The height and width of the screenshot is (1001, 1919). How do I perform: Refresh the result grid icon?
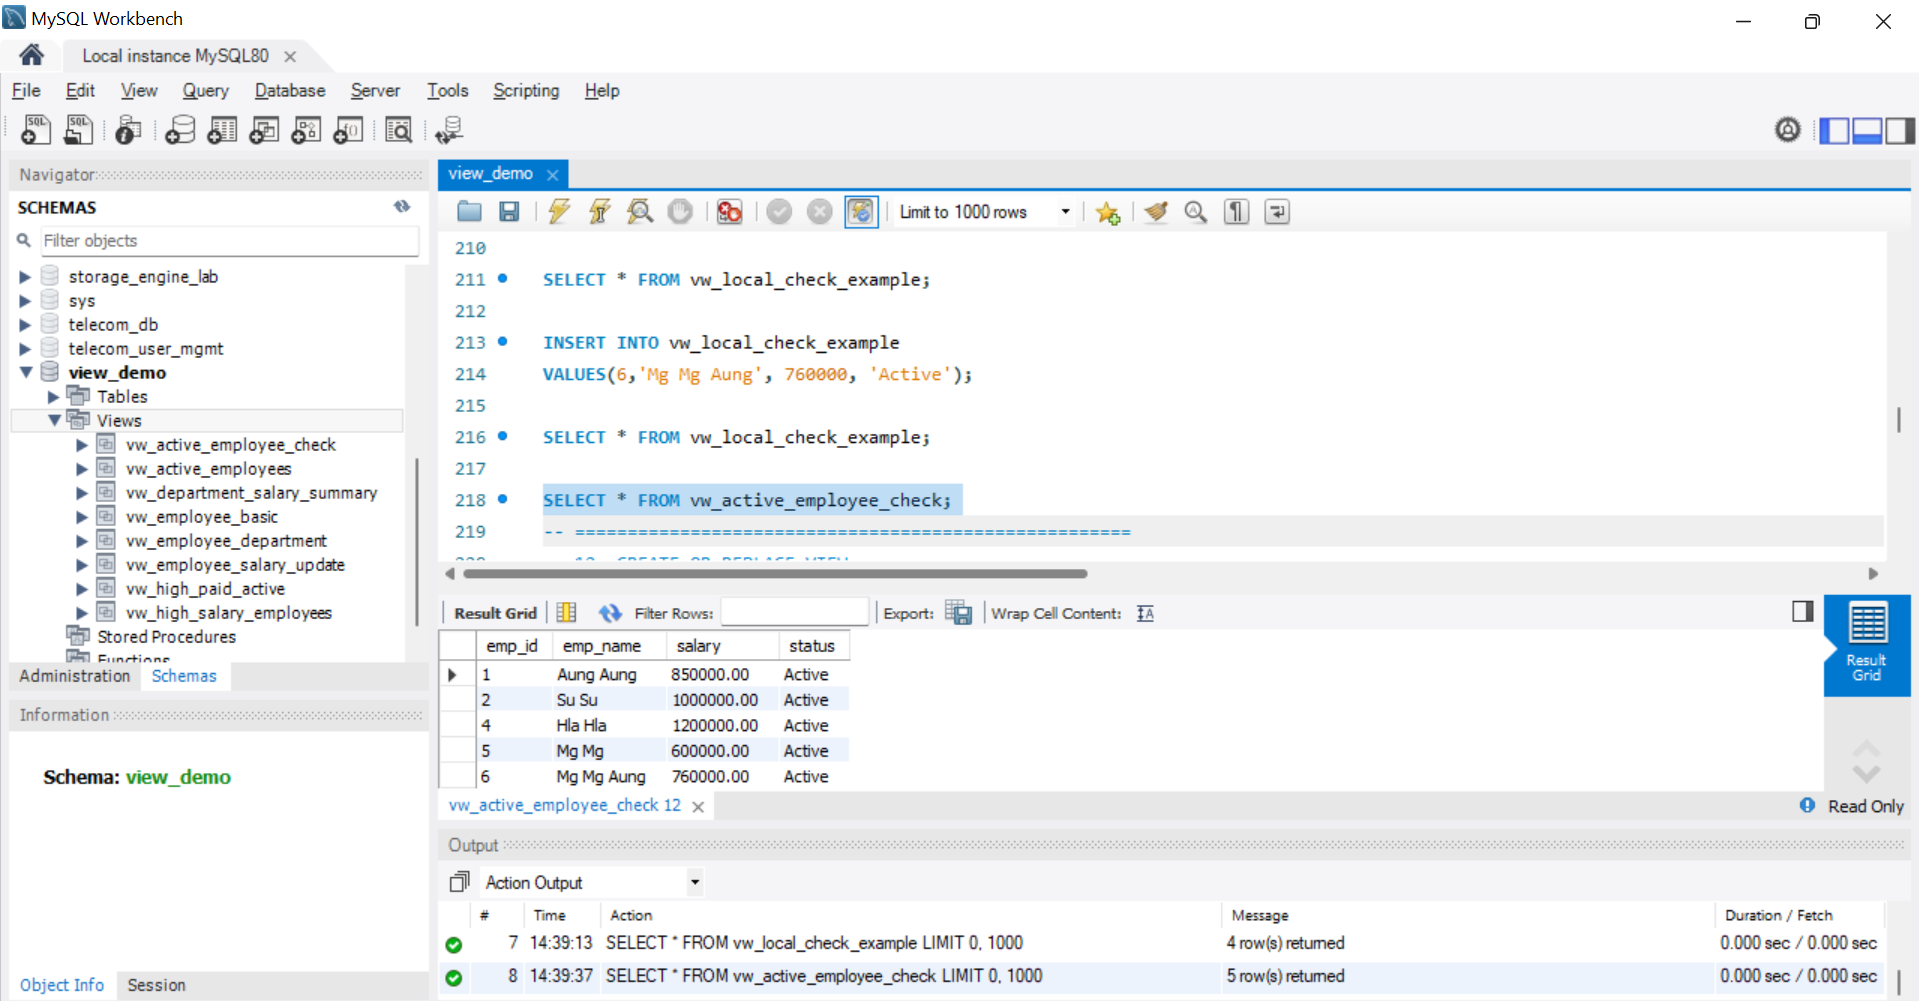(x=610, y=613)
